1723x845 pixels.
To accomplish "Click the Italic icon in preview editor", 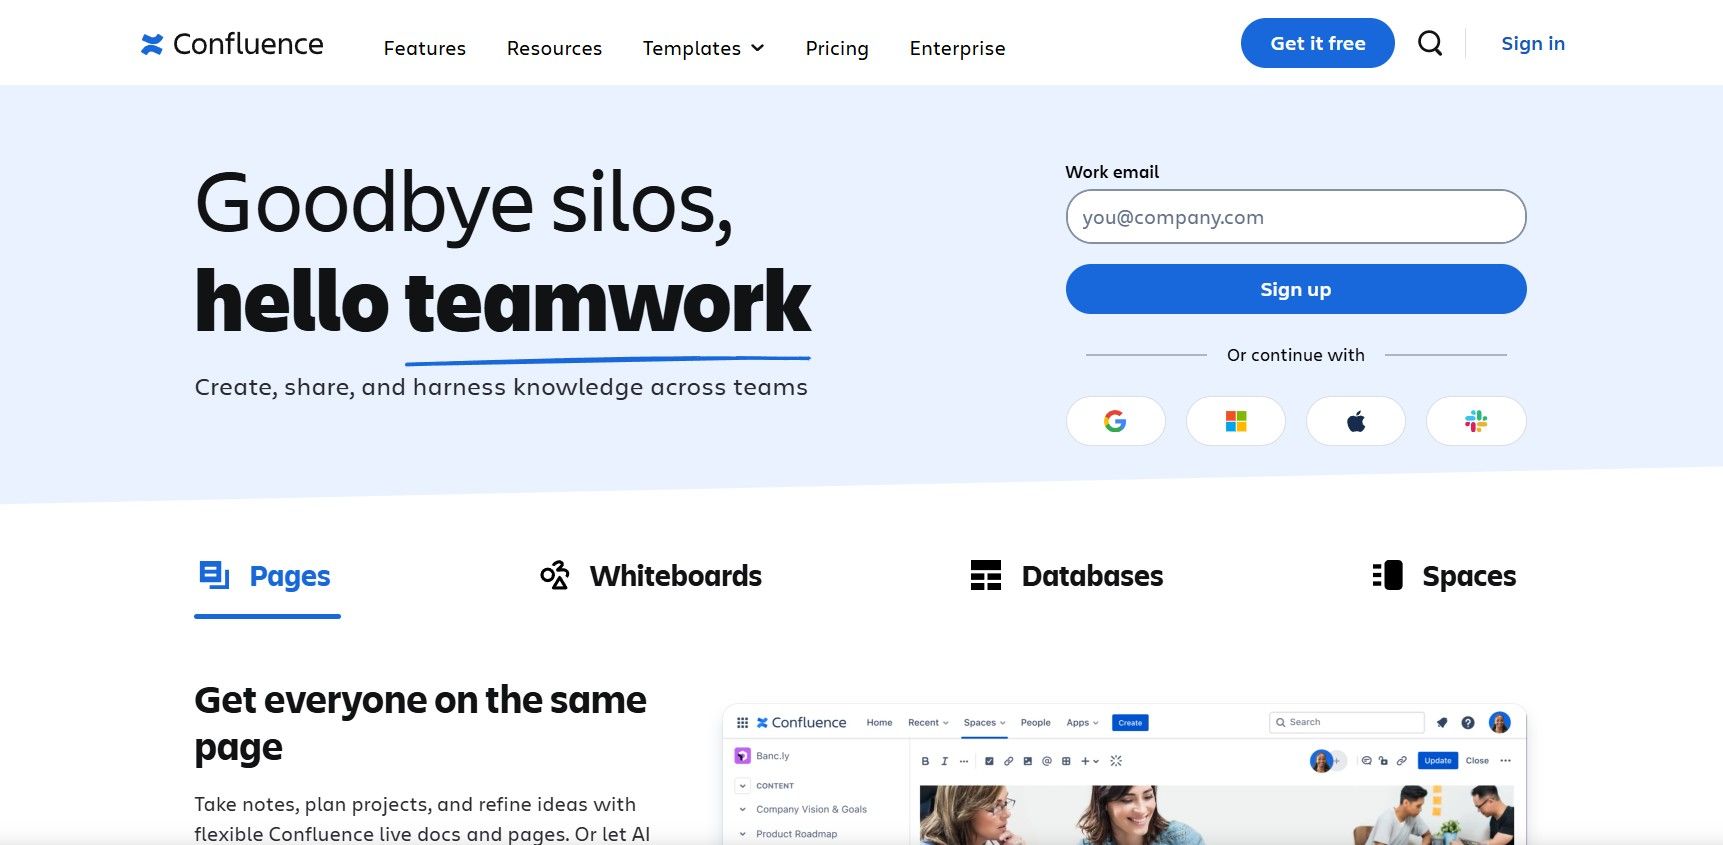I will click(944, 761).
